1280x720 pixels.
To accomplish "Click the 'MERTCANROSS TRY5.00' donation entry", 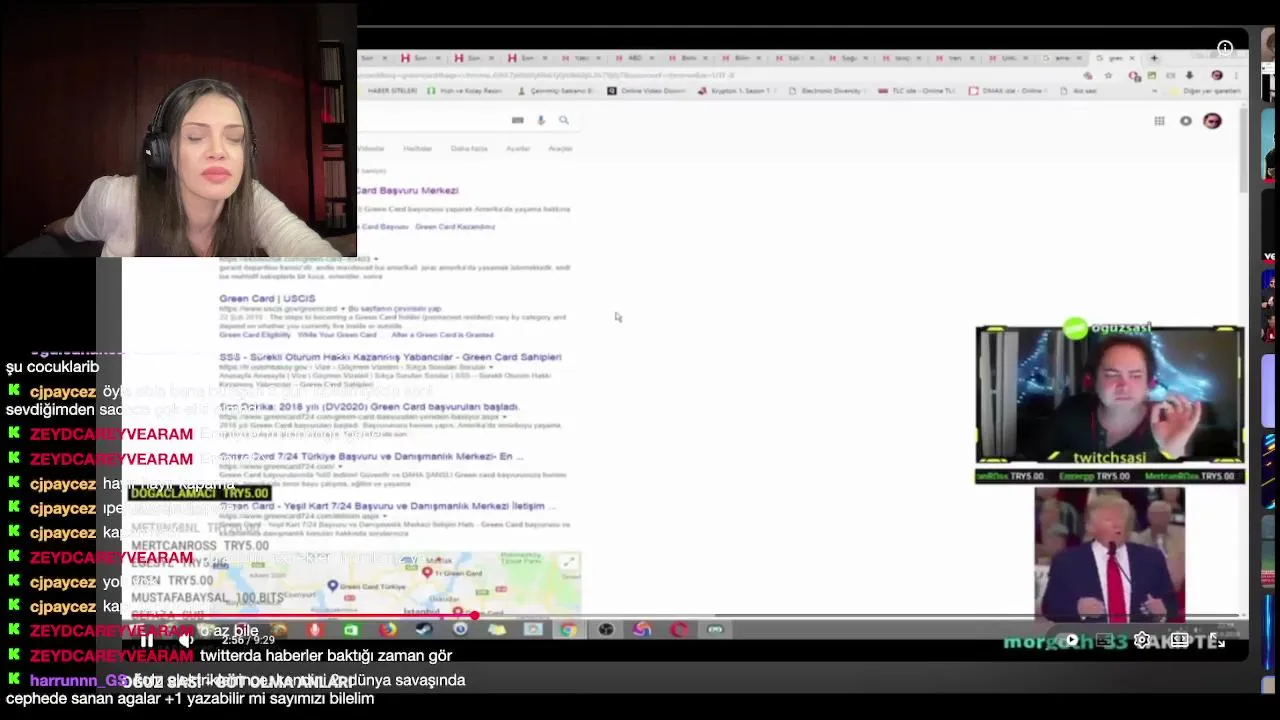I will pos(200,546).
